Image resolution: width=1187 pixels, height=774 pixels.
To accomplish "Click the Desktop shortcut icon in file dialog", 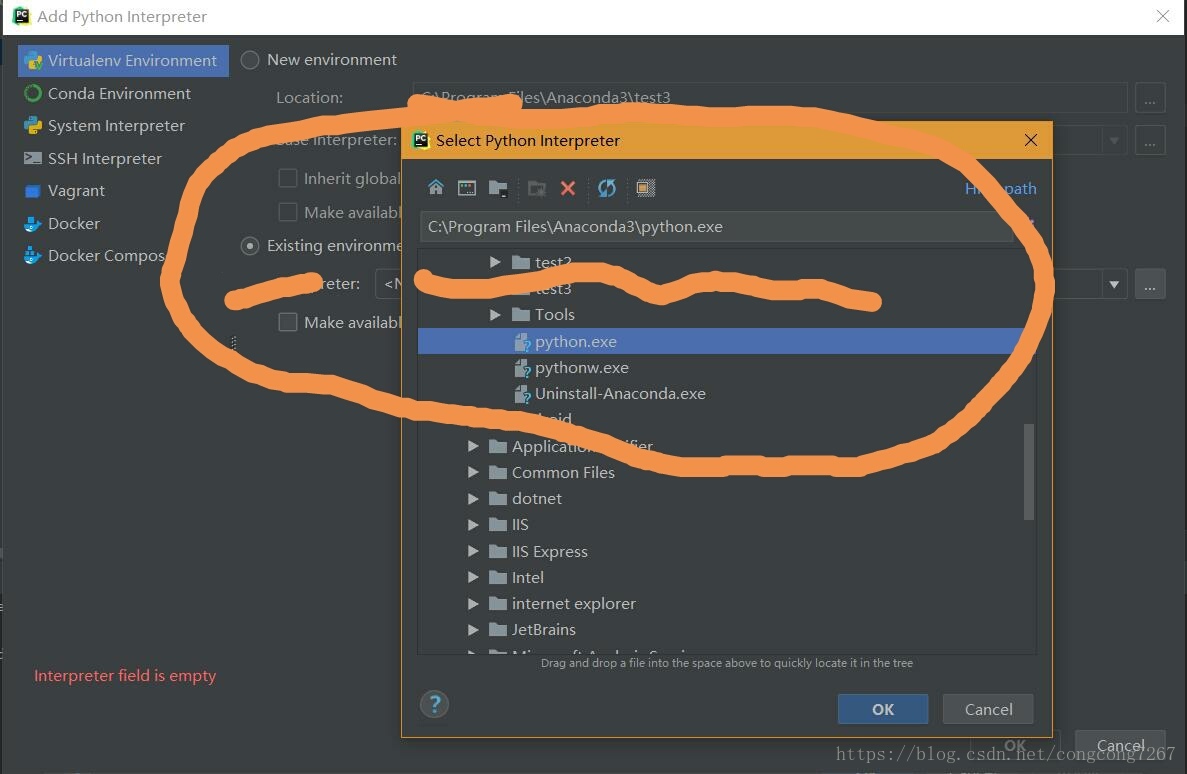I will point(466,188).
